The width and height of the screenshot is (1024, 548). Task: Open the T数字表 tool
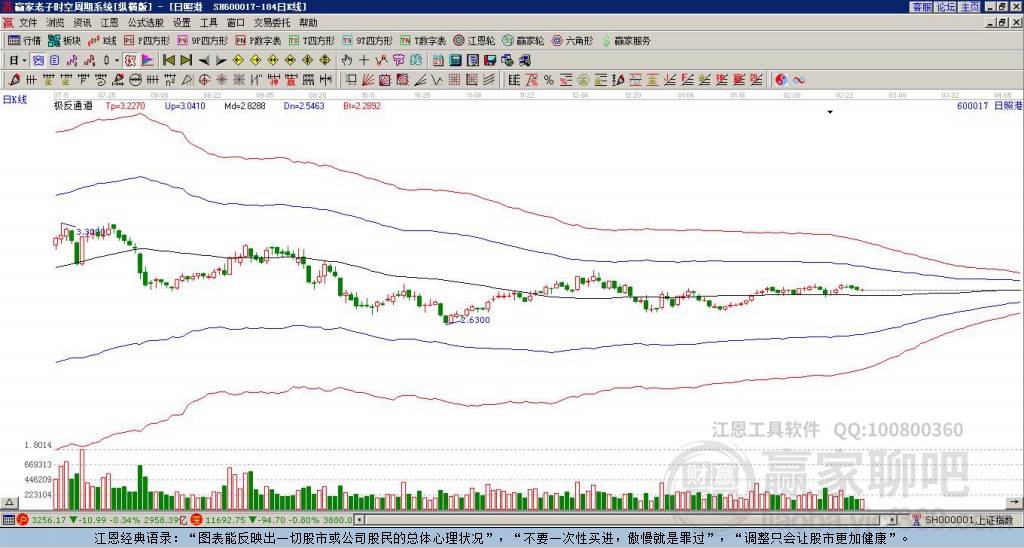point(423,40)
